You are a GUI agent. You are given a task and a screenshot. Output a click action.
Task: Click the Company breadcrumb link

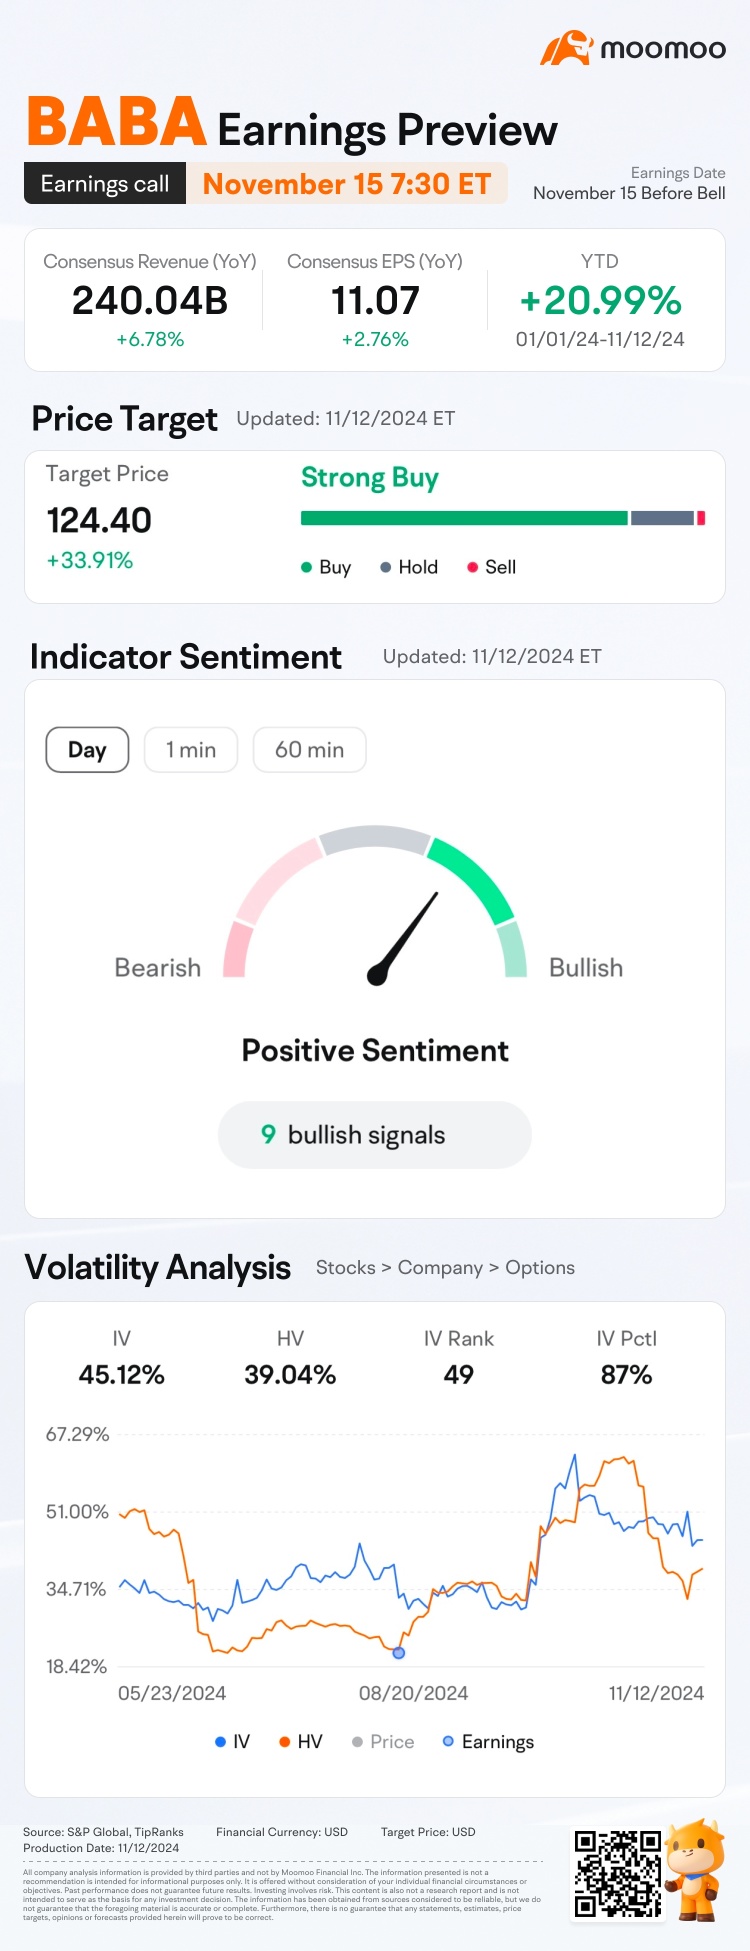click(x=440, y=1268)
